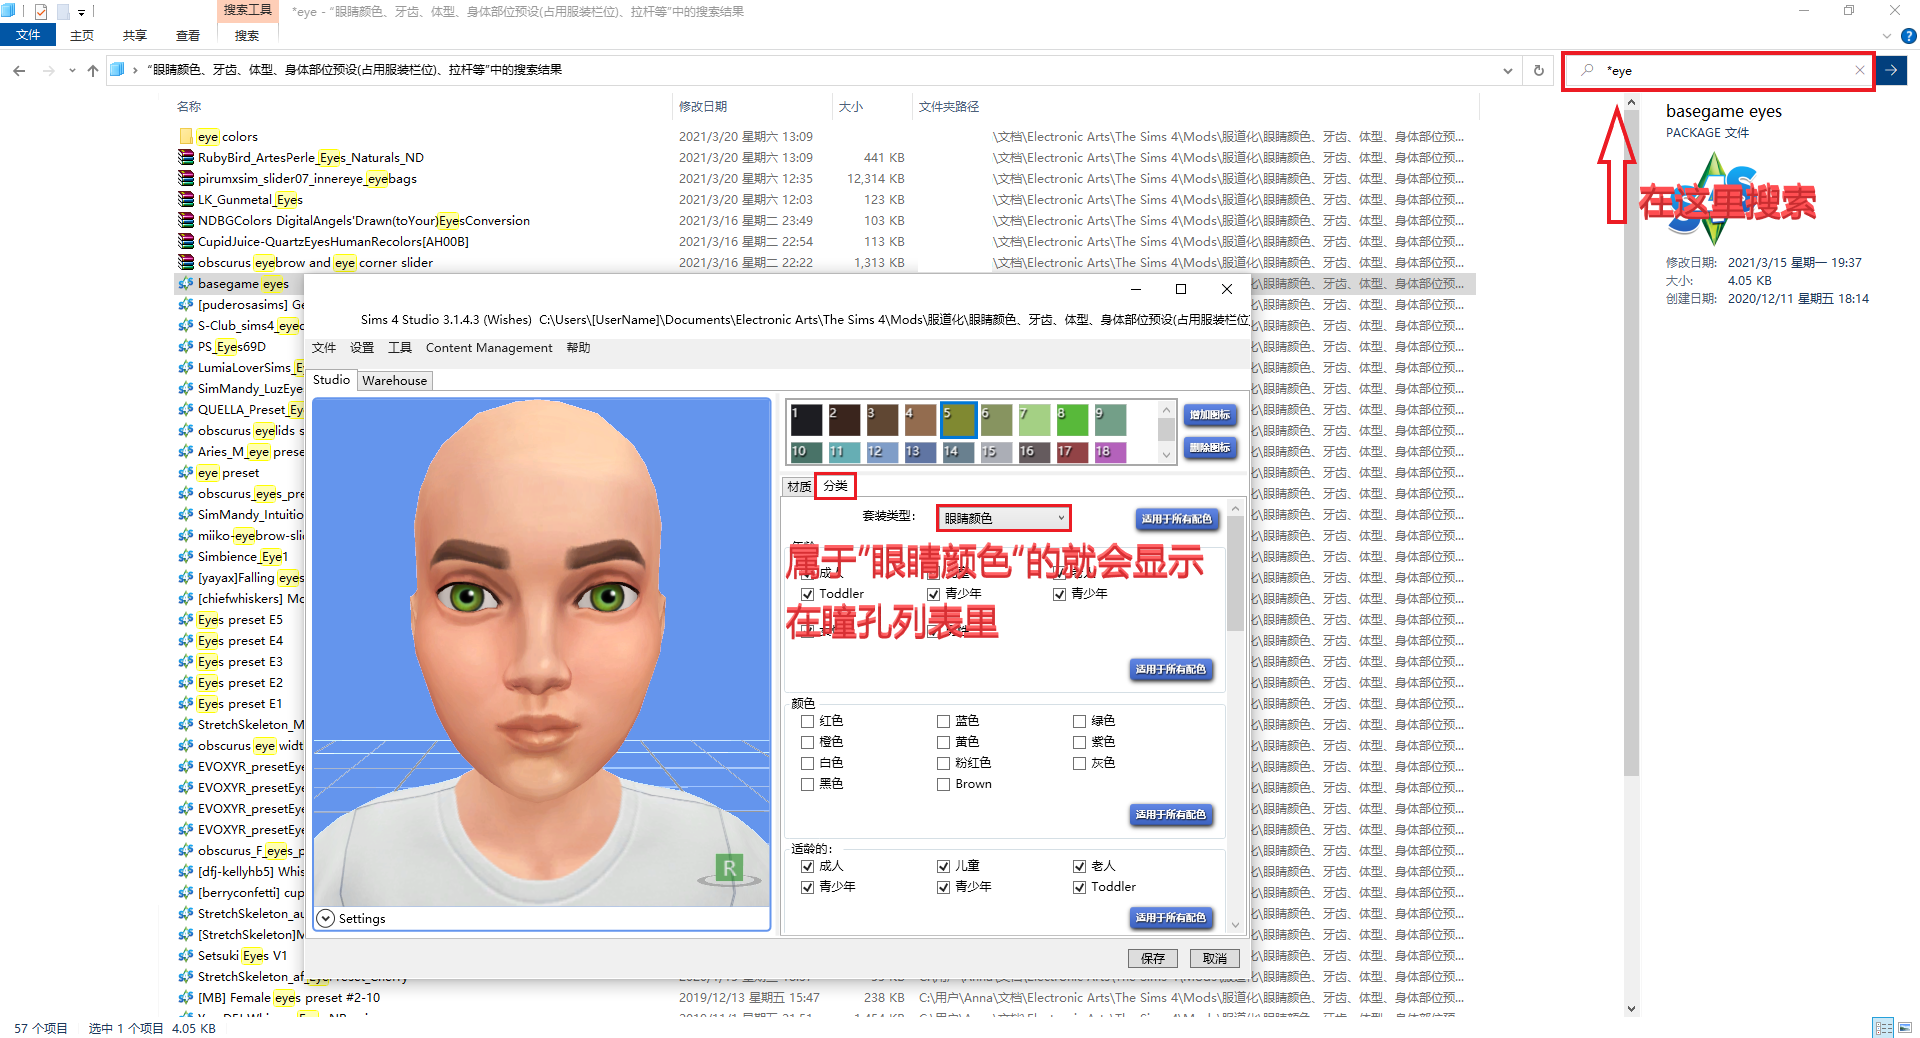Open the 工具 menu in Sims 4 Studio
Image resolution: width=1920 pixels, height=1038 pixels.
[400, 348]
